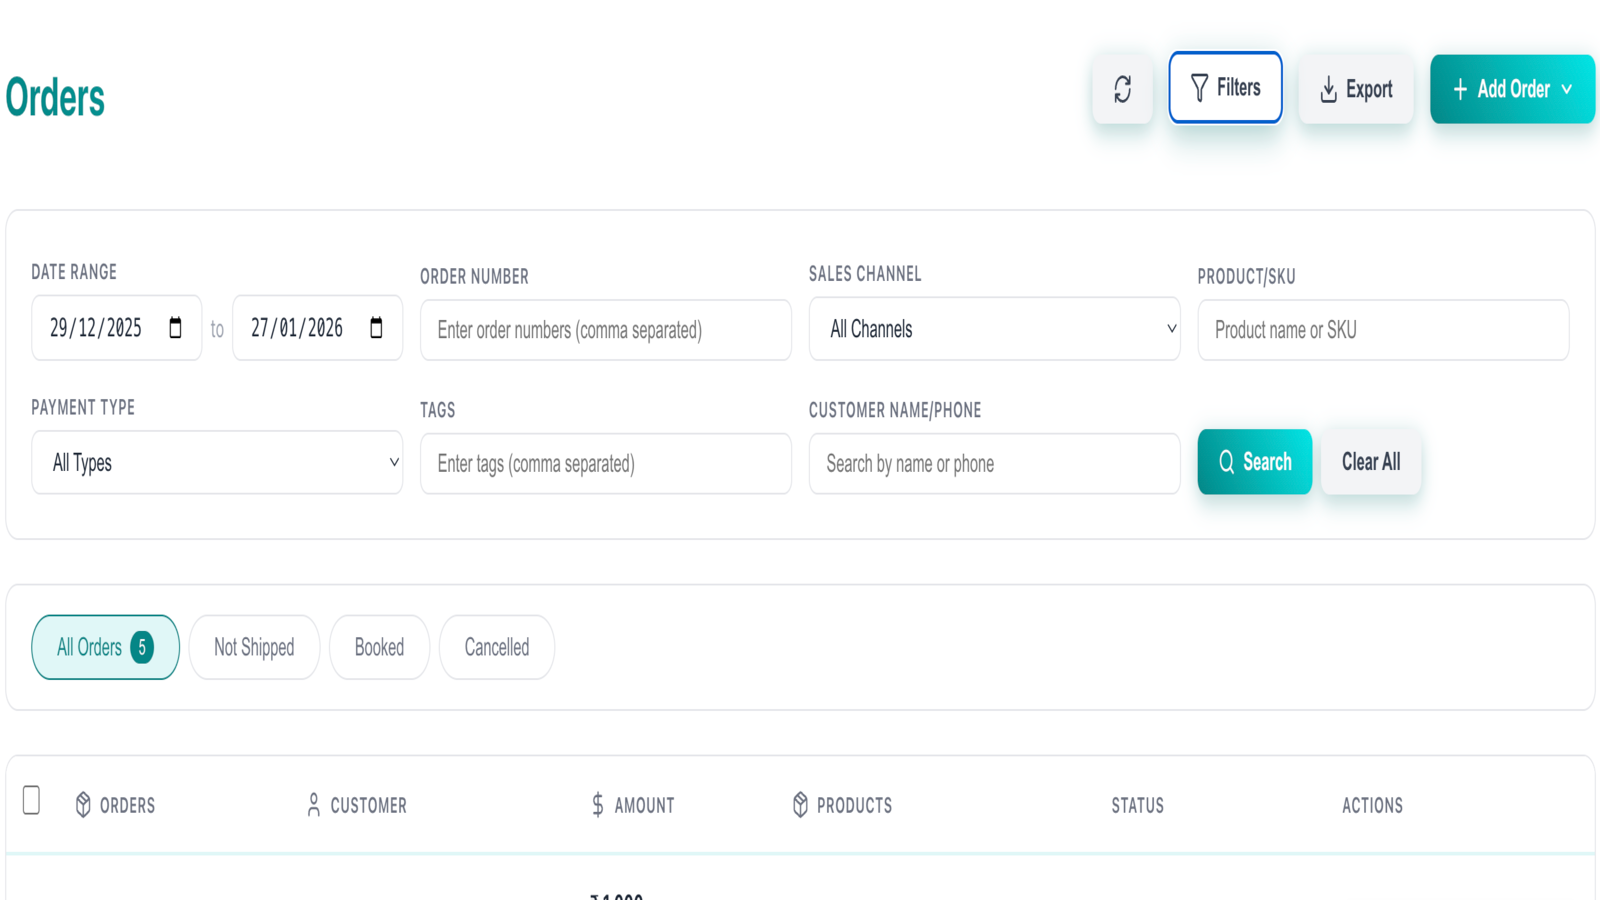
Task: Click the Product name or SKU field
Action: [x=1383, y=330]
